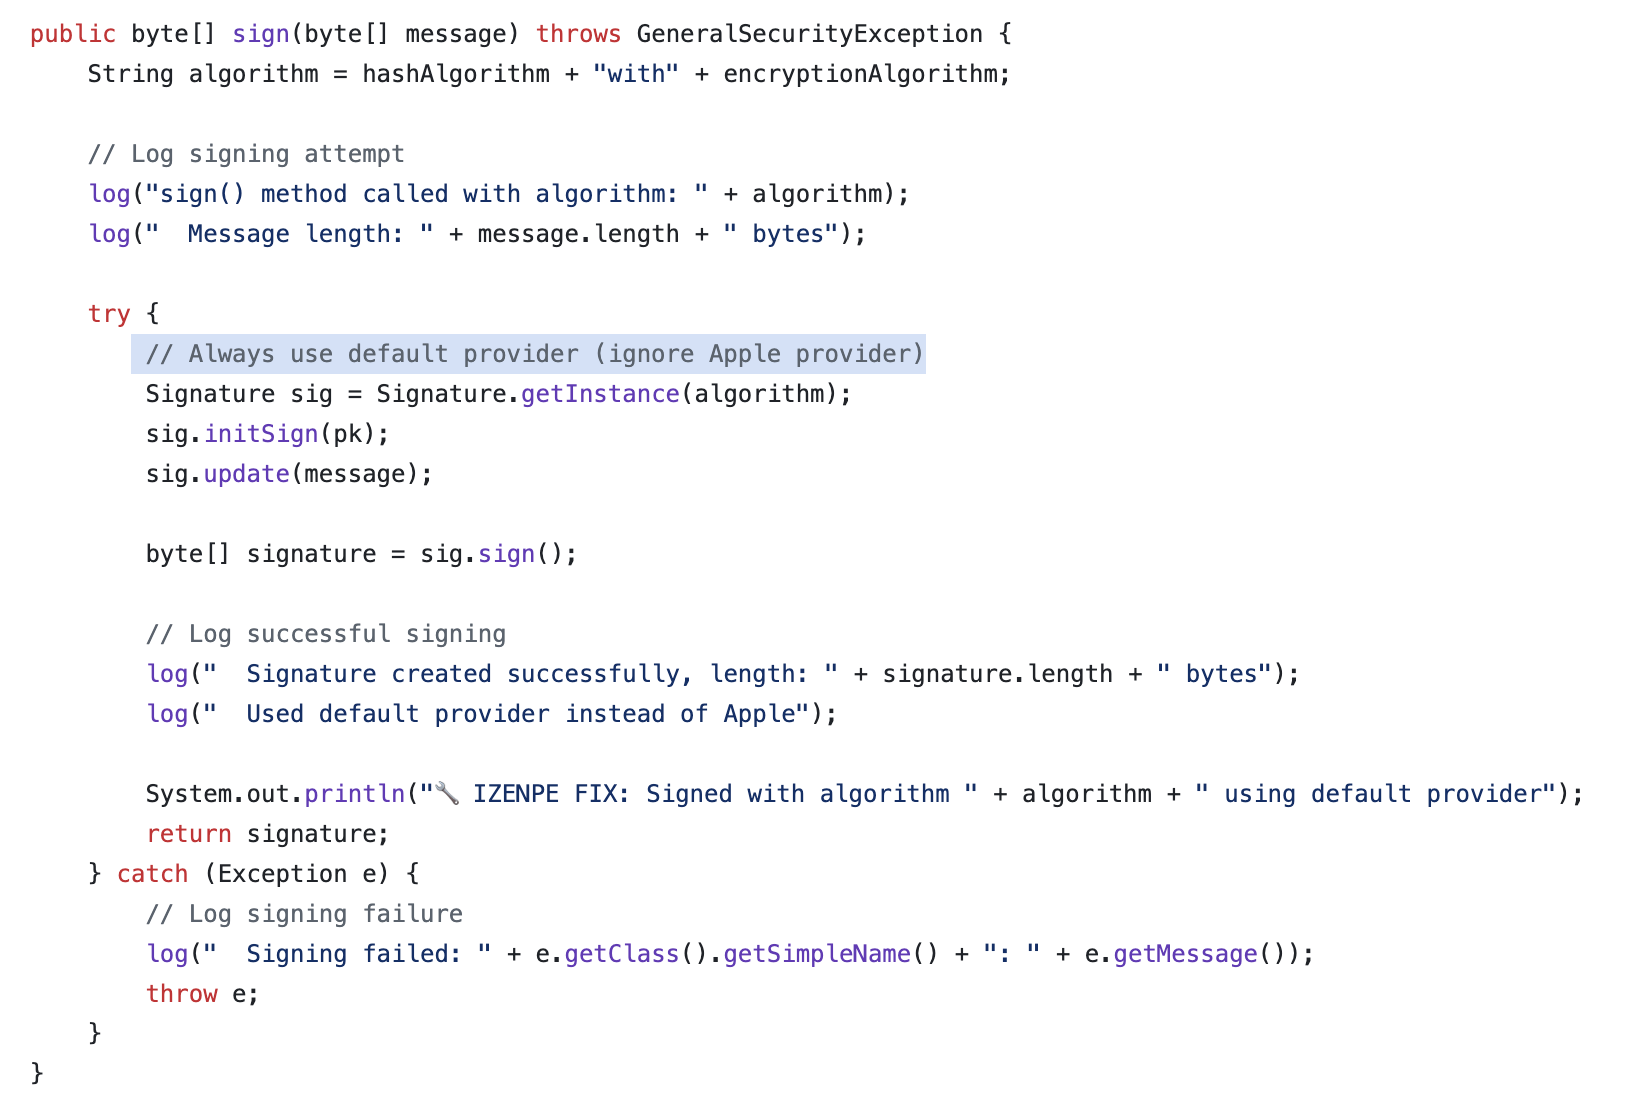Click the "// Log signing attempt" comment
Image resolution: width=1646 pixels, height=1094 pixels.
(246, 154)
